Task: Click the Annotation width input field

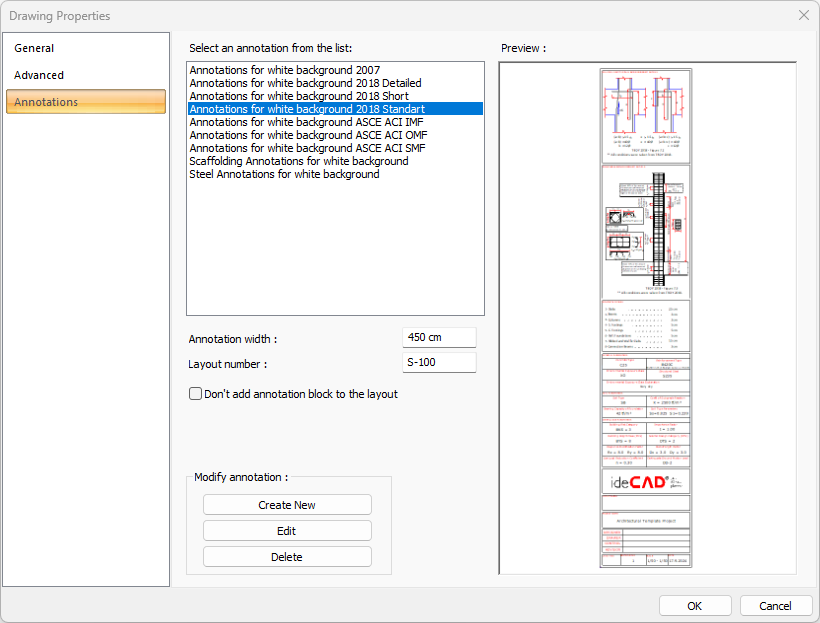Action: click(439, 338)
